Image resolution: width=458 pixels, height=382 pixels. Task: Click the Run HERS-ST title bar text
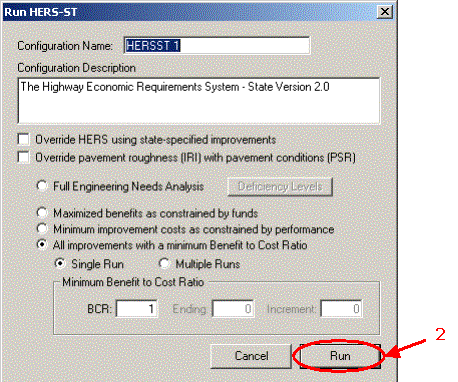(x=41, y=12)
